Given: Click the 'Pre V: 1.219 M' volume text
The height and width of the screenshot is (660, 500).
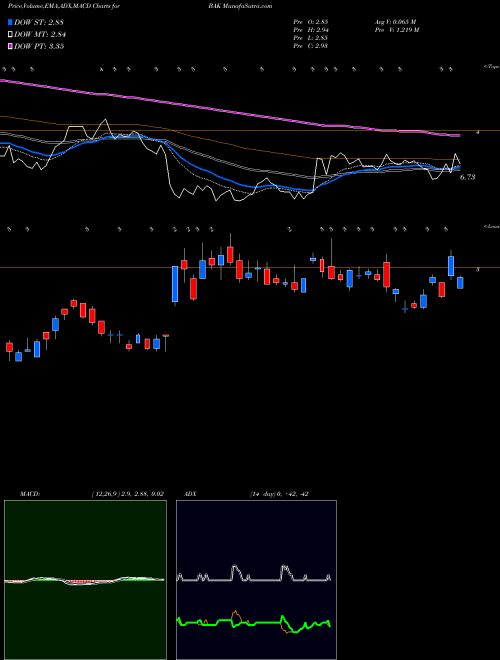Looking at the screenshot, I should coord(396,30).
